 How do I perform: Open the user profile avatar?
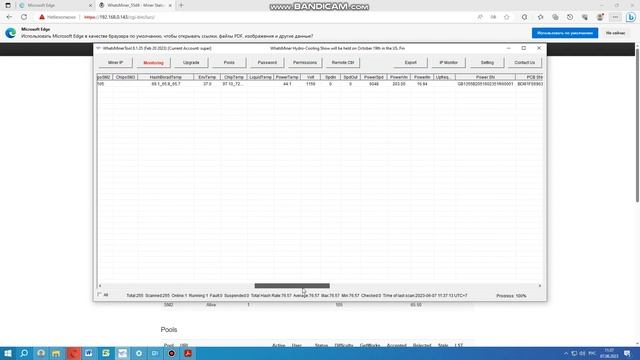coord(600,17)
